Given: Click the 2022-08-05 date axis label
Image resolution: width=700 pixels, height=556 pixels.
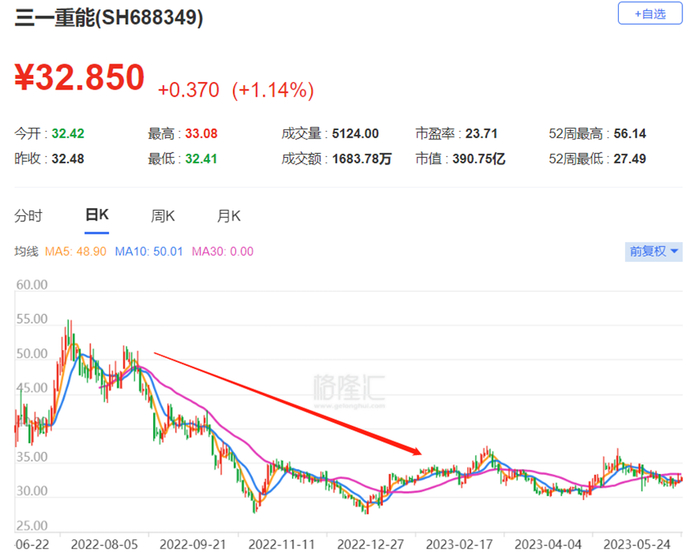Looking at the screenshot, I should point(104,544).
